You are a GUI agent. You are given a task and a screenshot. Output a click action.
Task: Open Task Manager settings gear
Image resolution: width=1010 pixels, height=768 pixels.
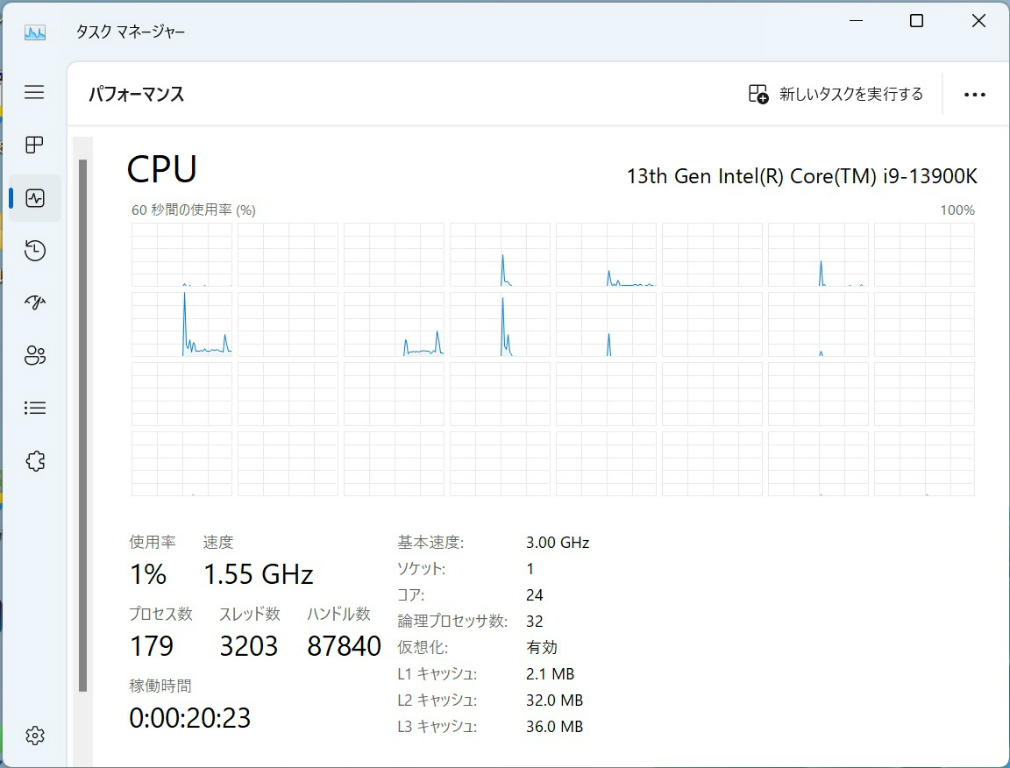click(x=35, y=736)
